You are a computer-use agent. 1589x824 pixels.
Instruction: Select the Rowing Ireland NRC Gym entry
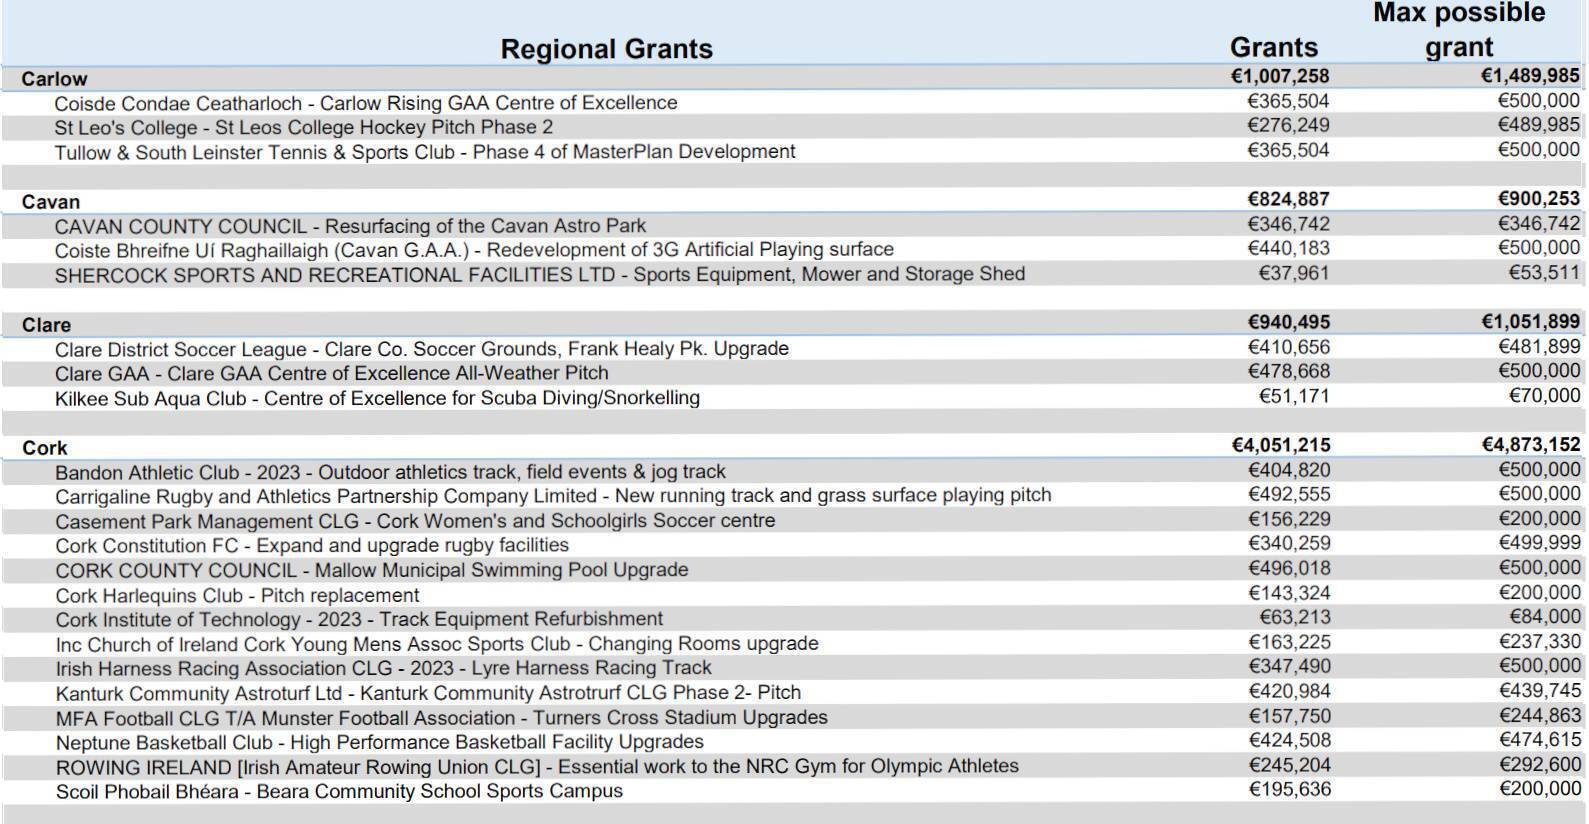tap(537, 767)
